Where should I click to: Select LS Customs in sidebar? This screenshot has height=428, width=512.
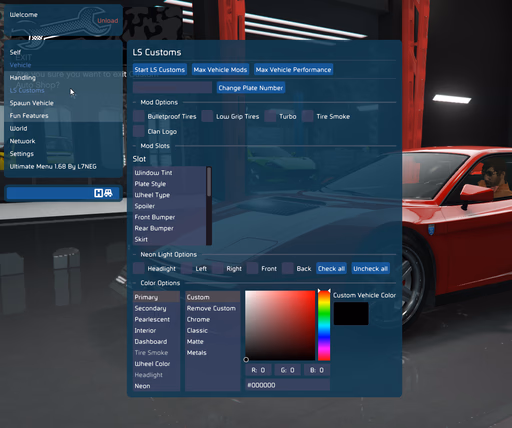27,90
